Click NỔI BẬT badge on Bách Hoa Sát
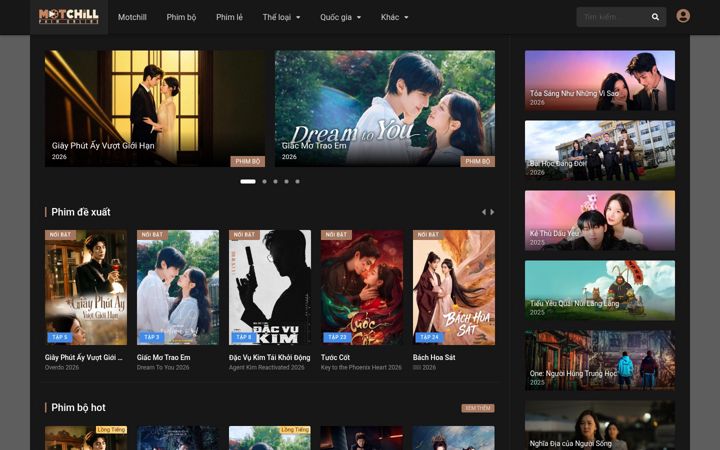The width and height of the screenshot is (720, 450). point(428,235)
